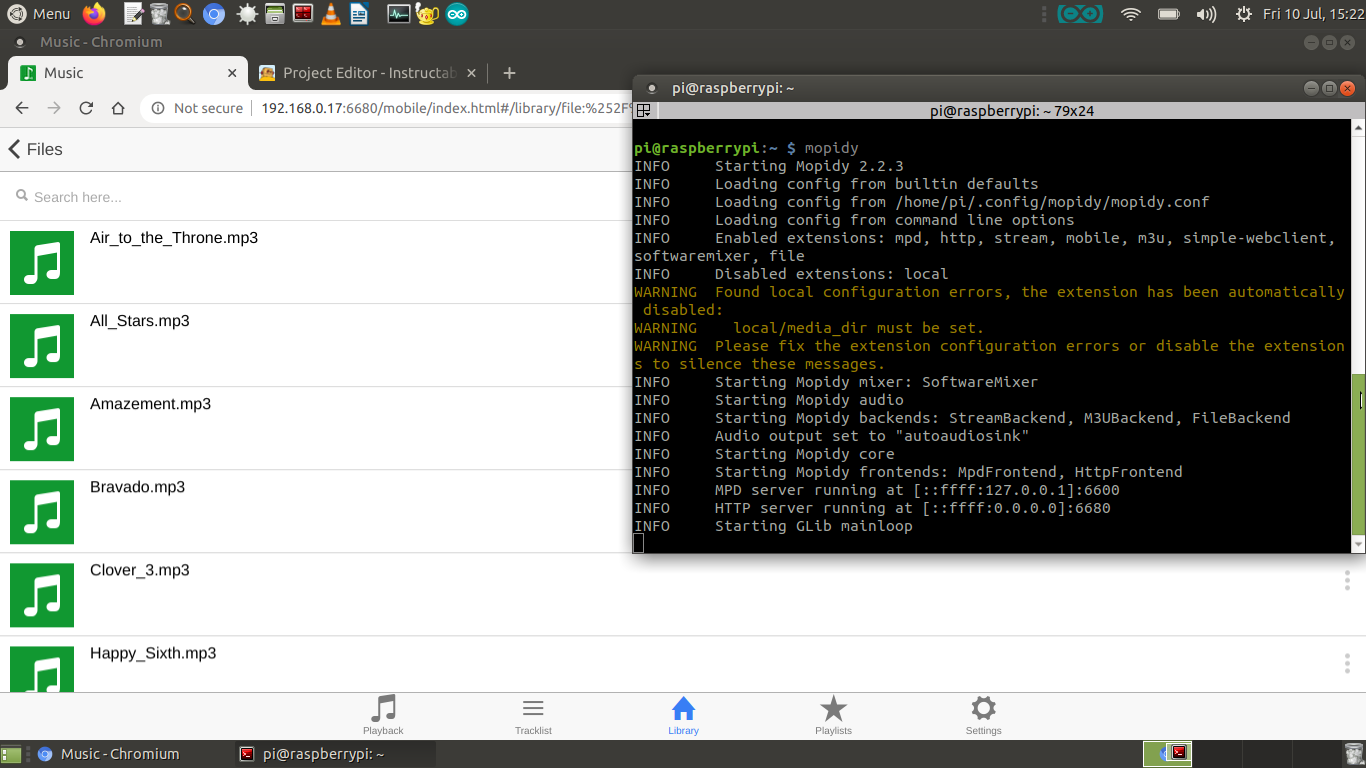1366x768 pixels.
Task: Open the clock calendar showing Fri 10 Jul
Action: (x=1312, y=14)
